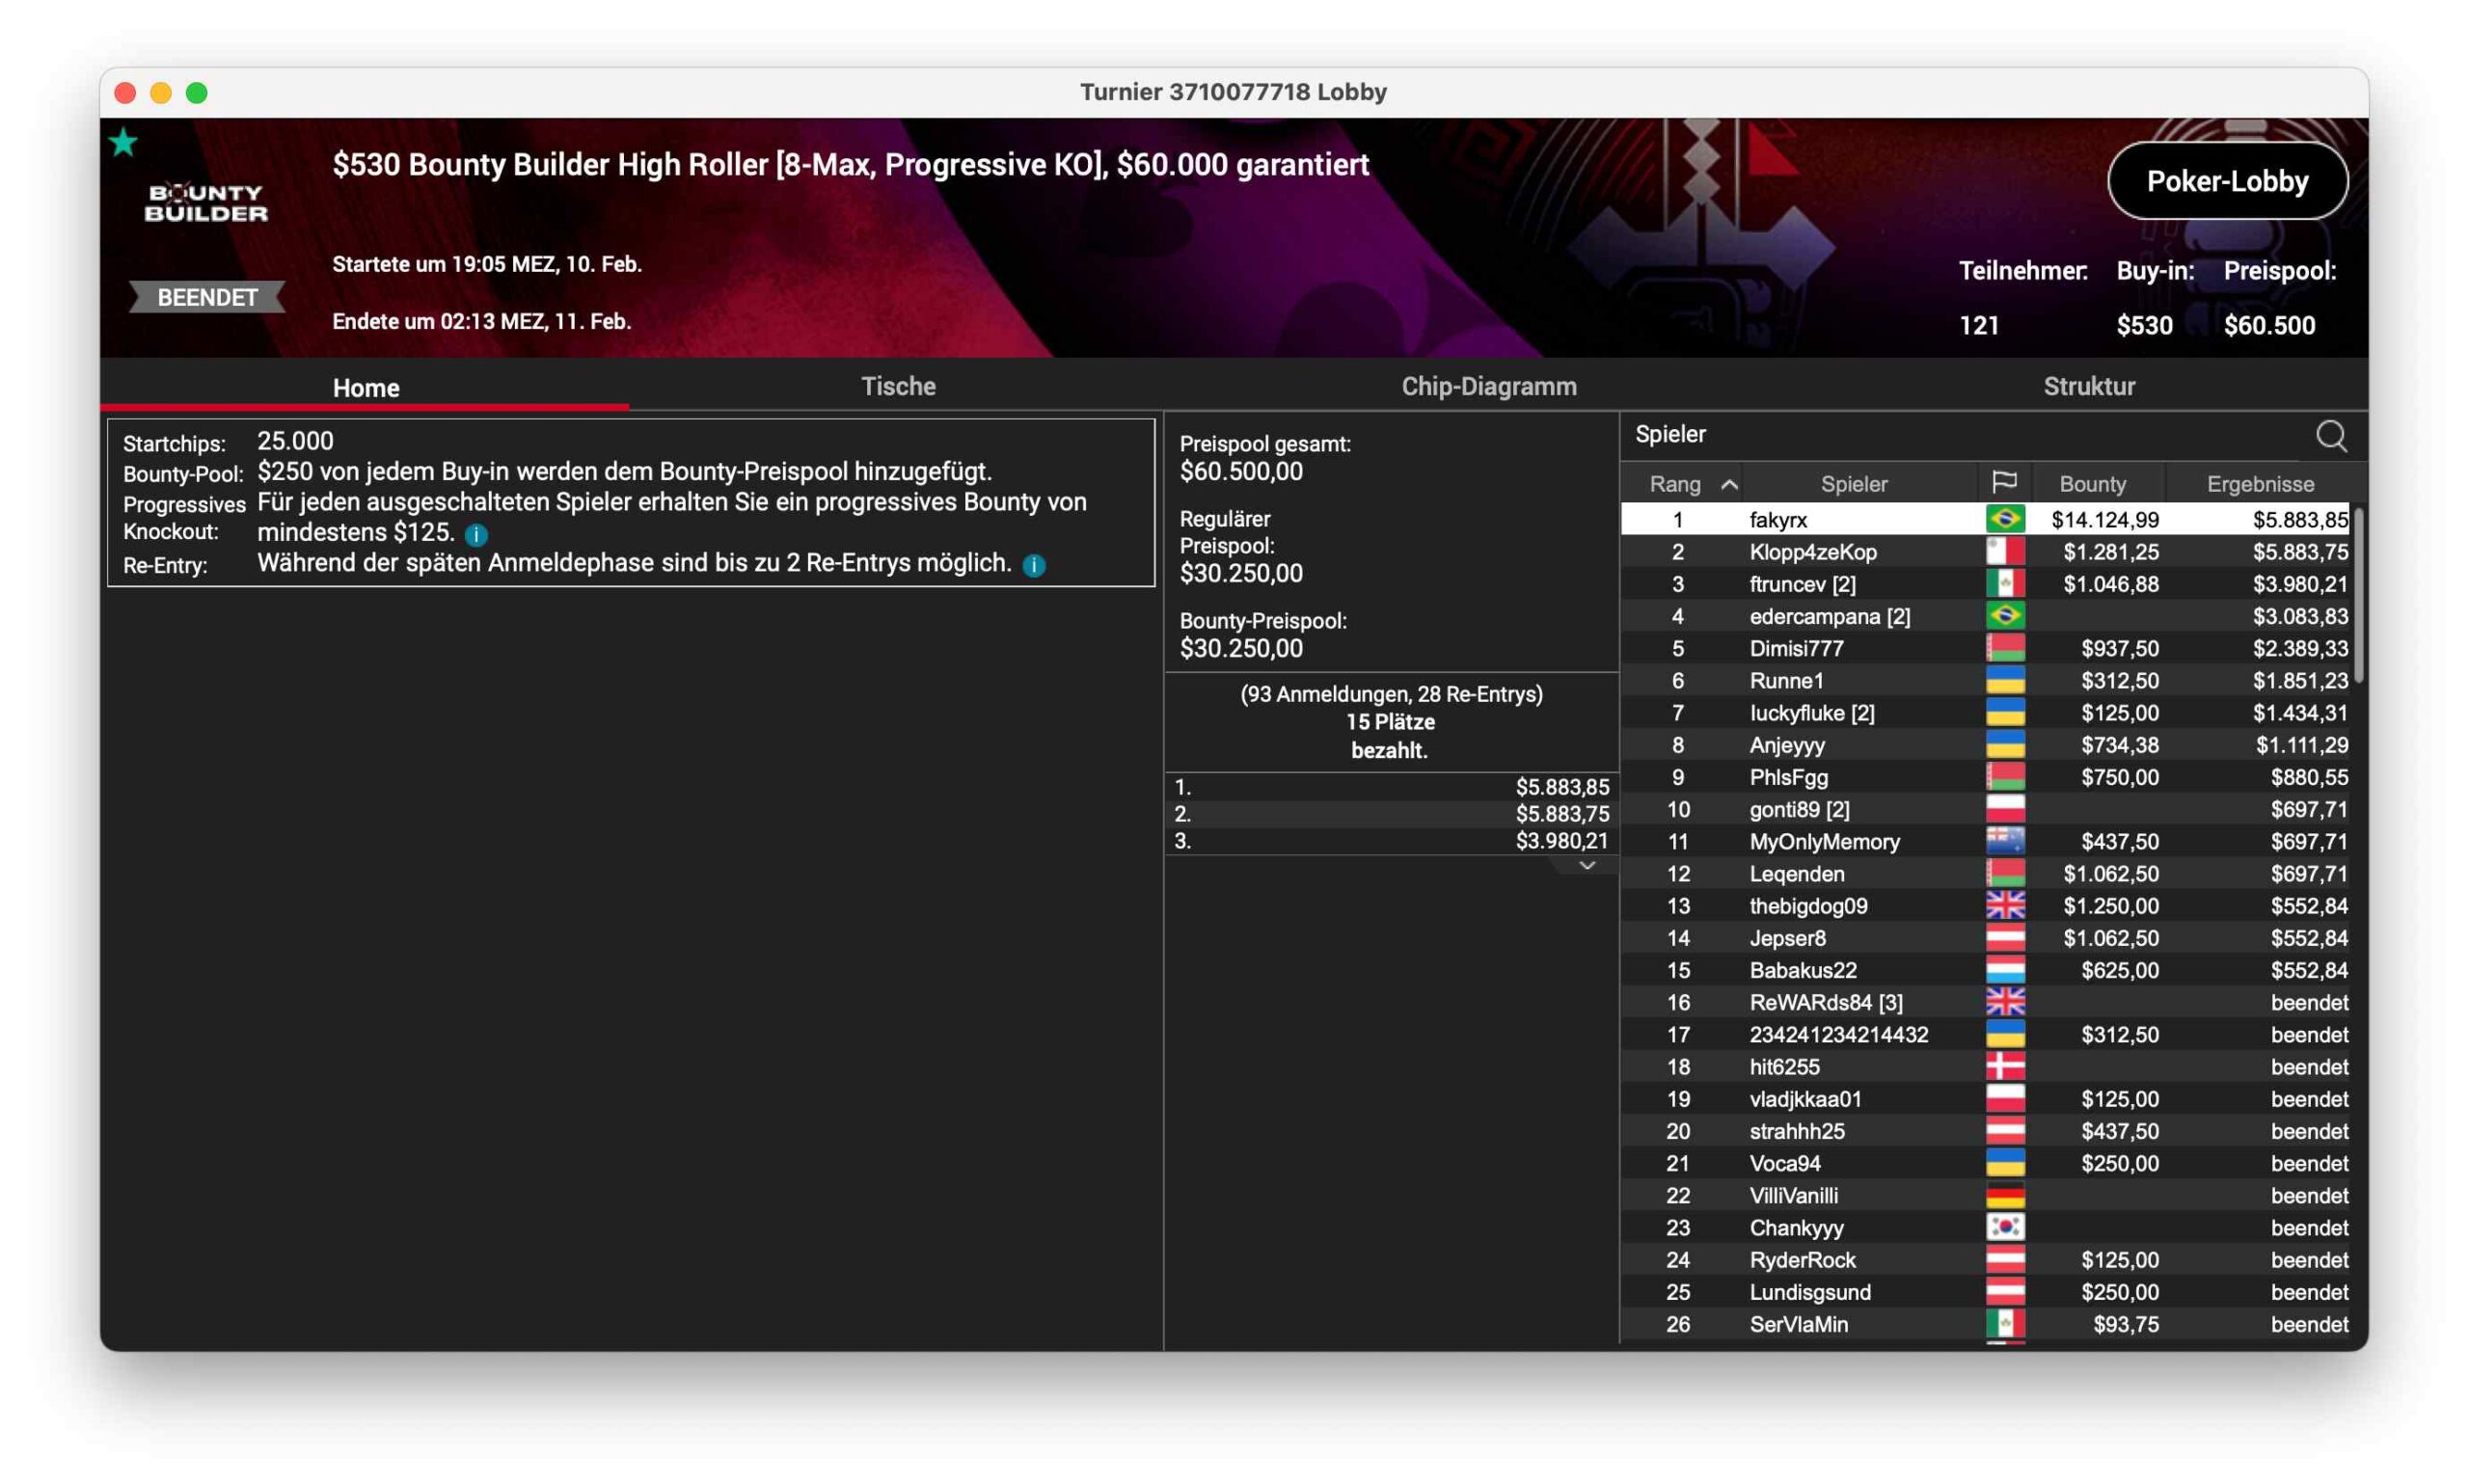Switch to the Tische tab
The width and height of the screenshot is (2469, 1484).
898,386
